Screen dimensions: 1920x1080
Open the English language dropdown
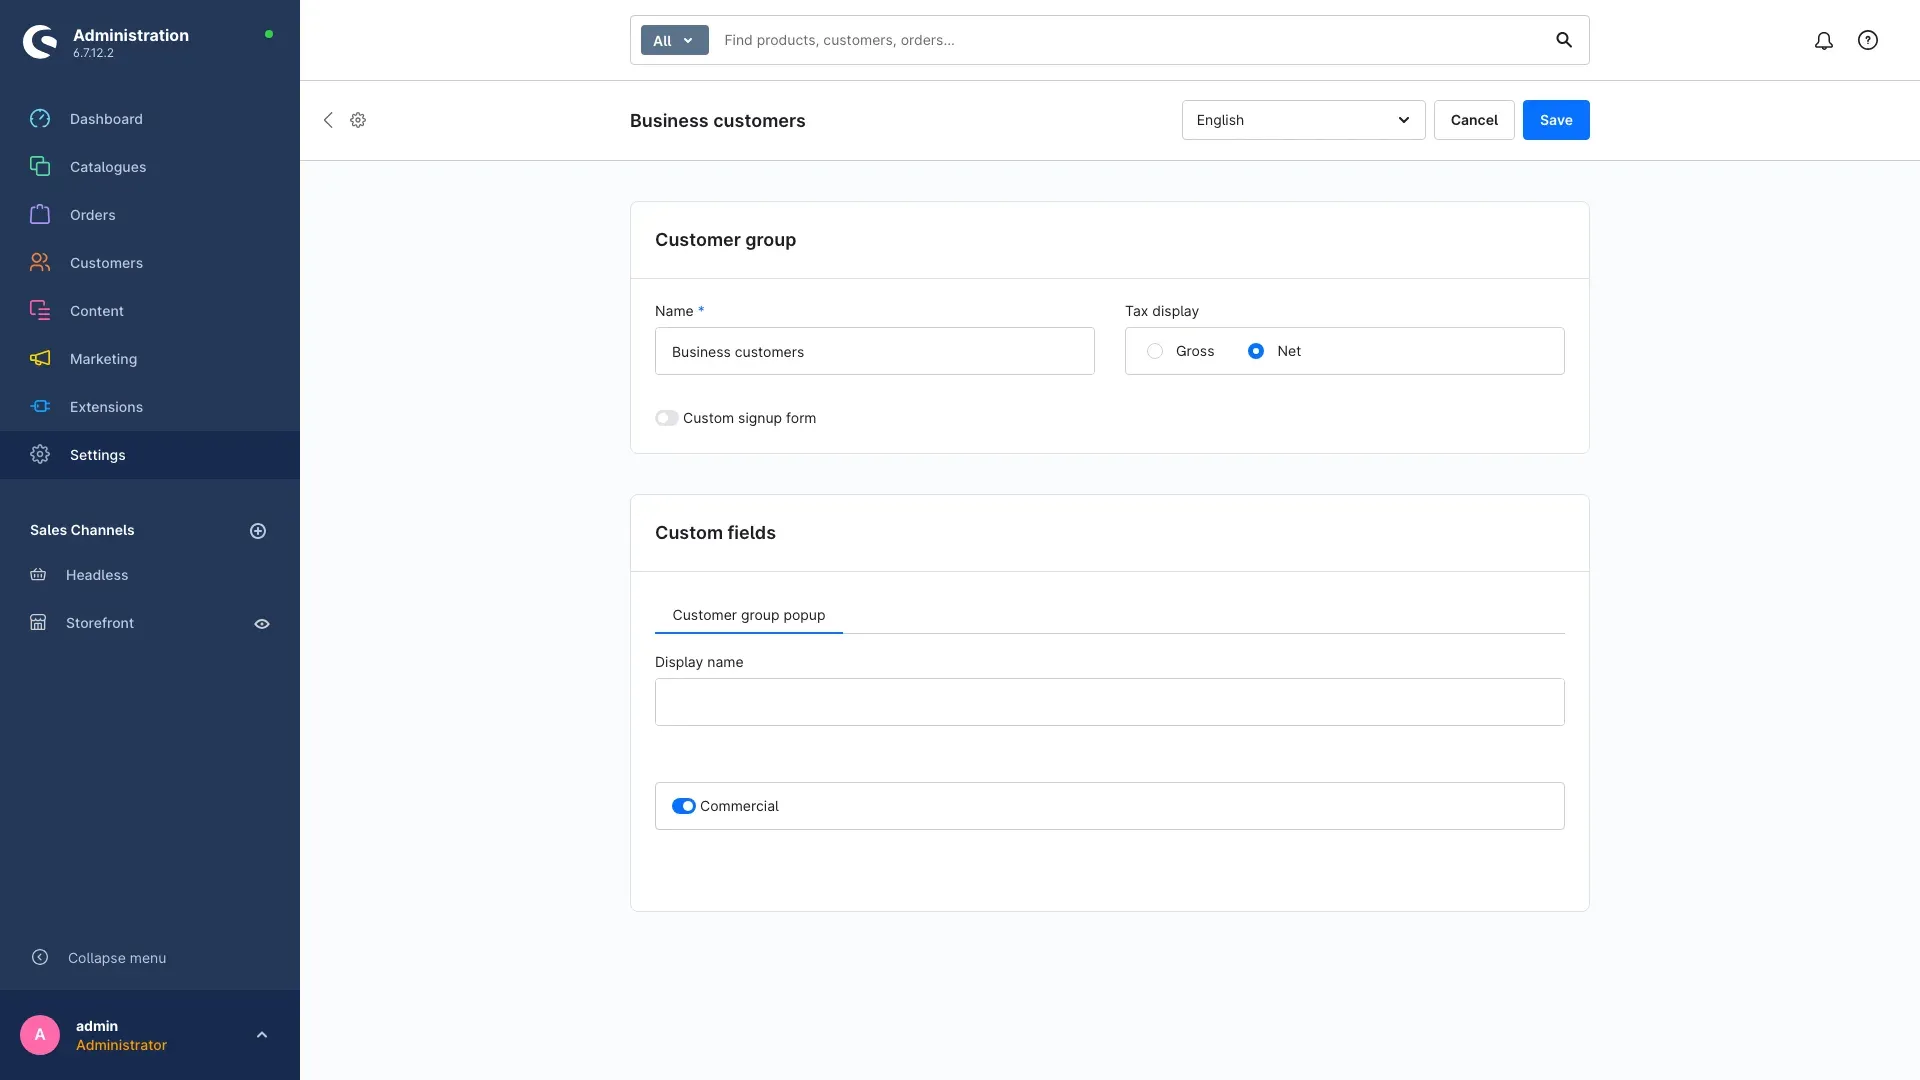tap(1304, 120)
